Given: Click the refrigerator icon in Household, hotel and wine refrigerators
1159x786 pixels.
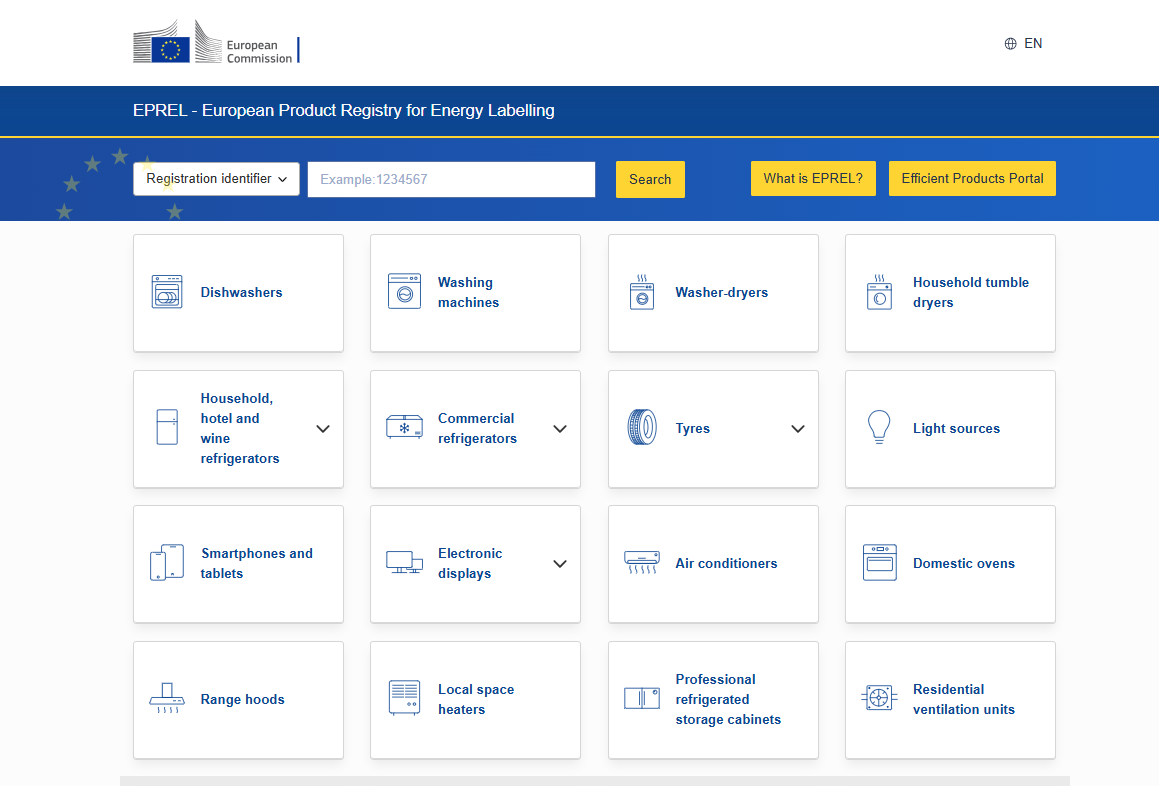Looking at the screenshot, I should 167,427.
